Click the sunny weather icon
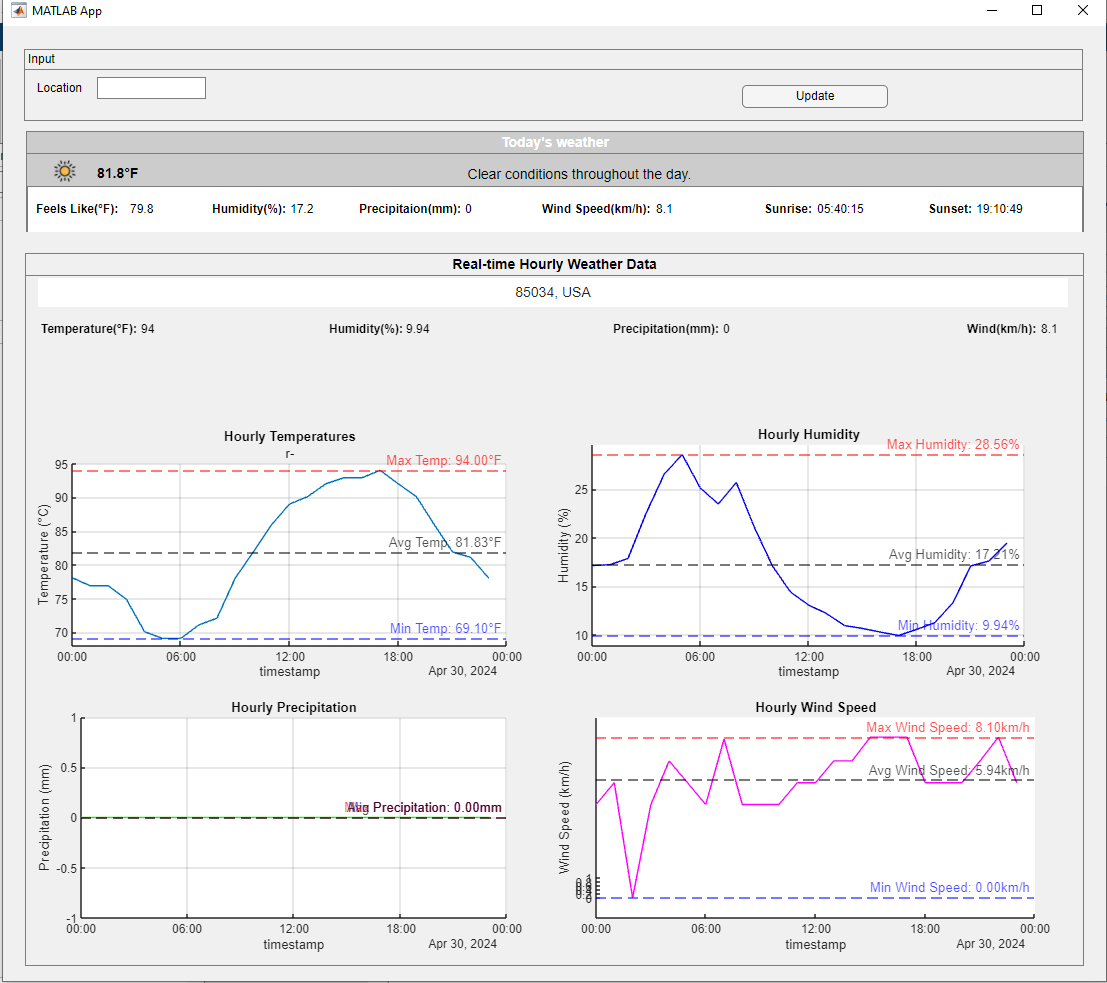This screenshot has height=983, width=1107. coord(64,172)
